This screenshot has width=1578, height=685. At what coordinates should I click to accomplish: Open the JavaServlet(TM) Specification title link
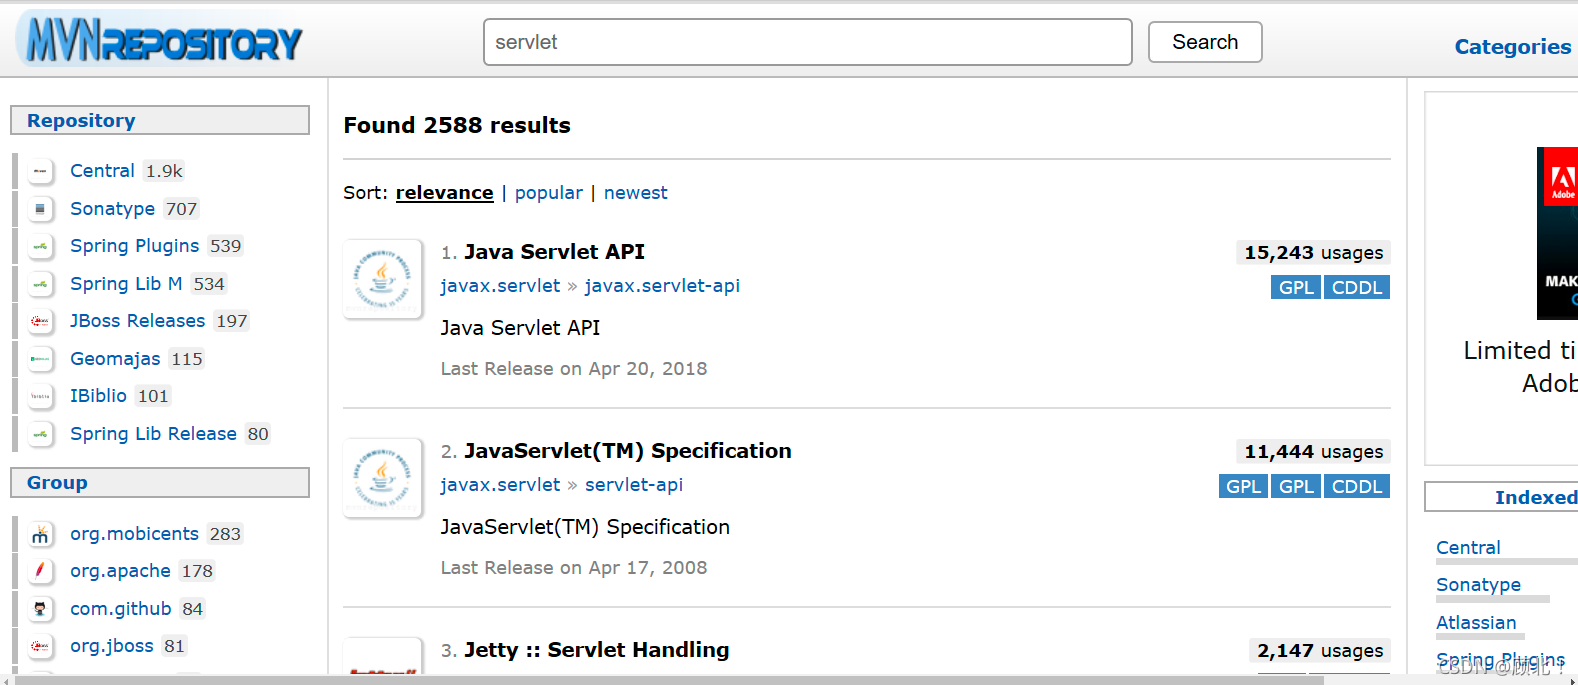[x=627, y=451]
